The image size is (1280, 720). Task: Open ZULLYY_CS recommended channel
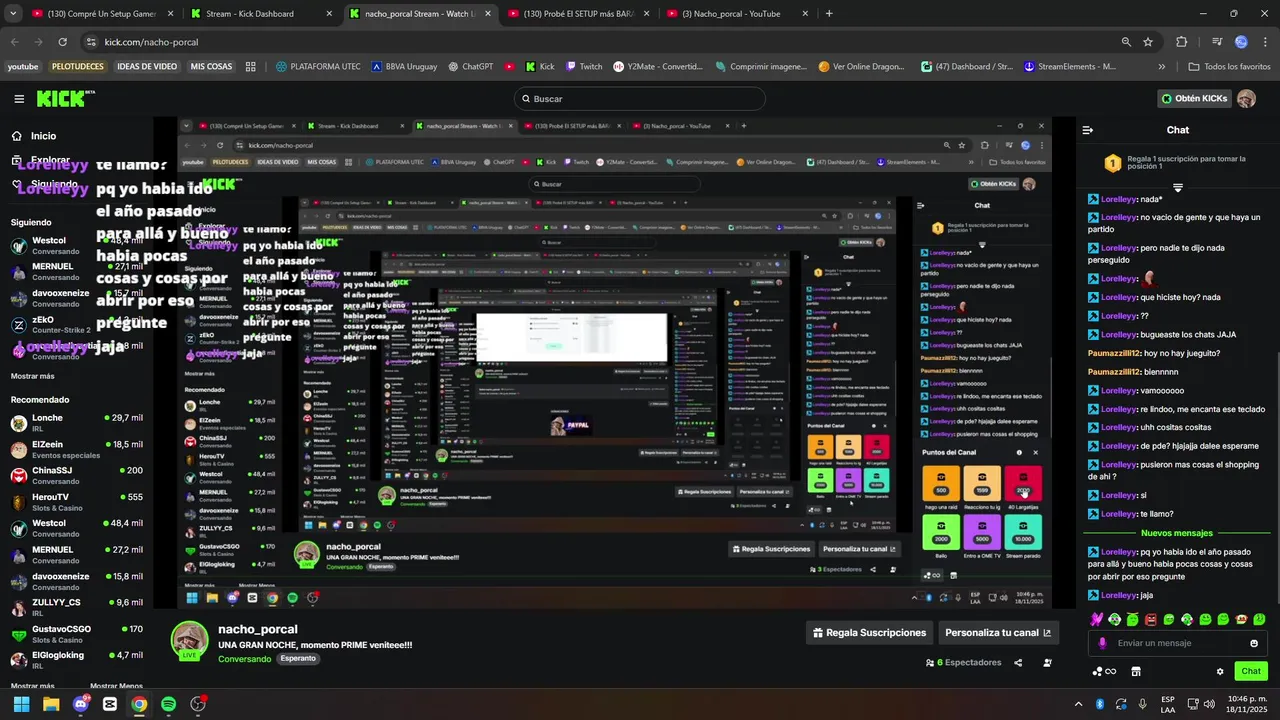click(76, 607)
